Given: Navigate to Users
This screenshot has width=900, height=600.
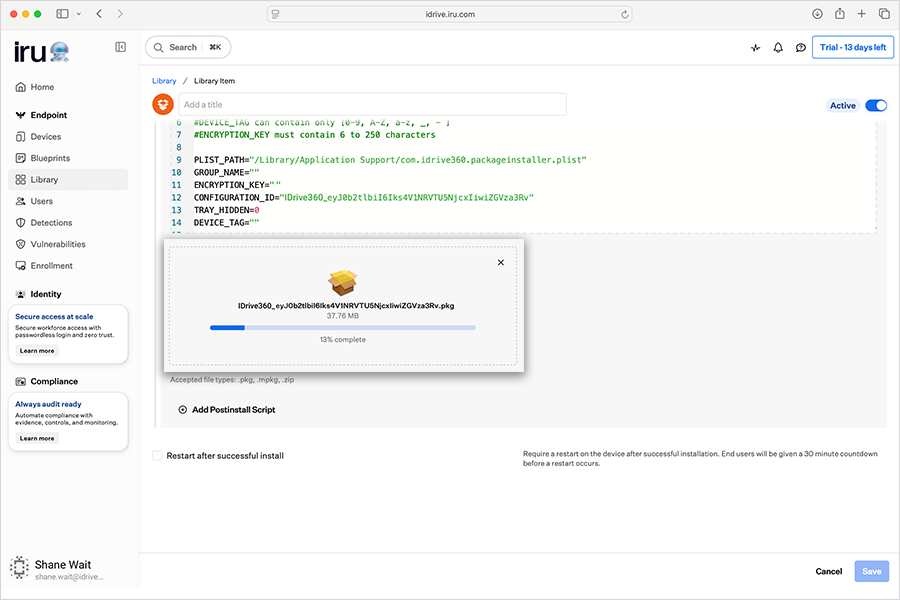Looking at the screenshot, I should [x=68, y=201].
